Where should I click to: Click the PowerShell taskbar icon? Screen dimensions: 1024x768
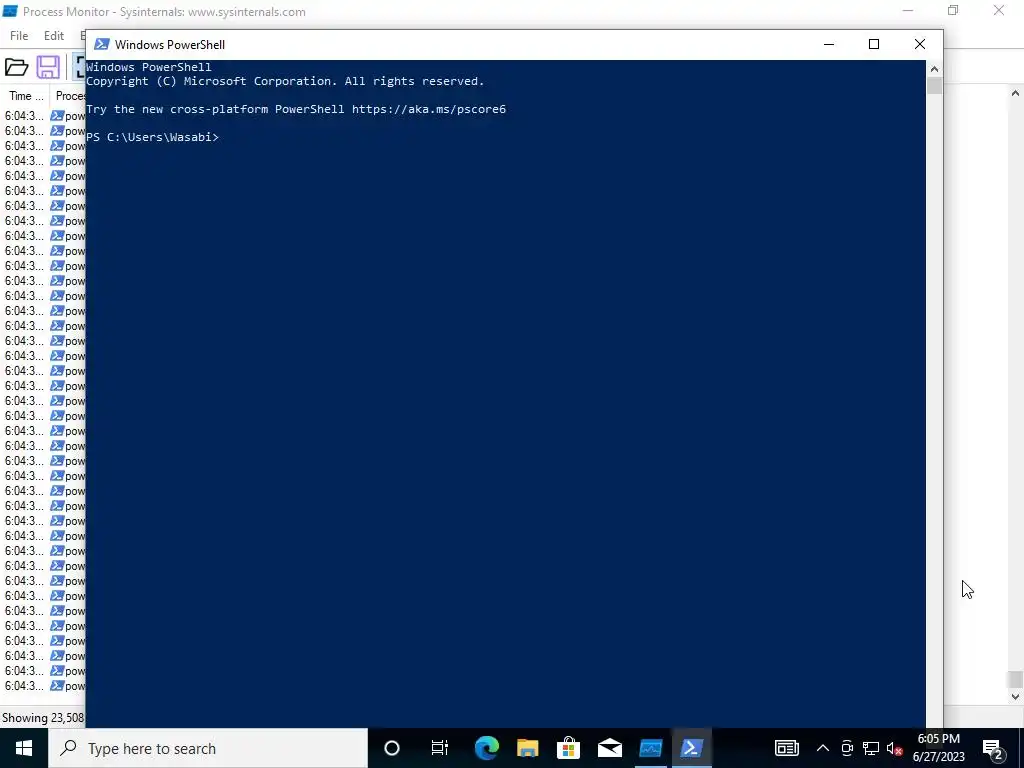tap(692, 748)
